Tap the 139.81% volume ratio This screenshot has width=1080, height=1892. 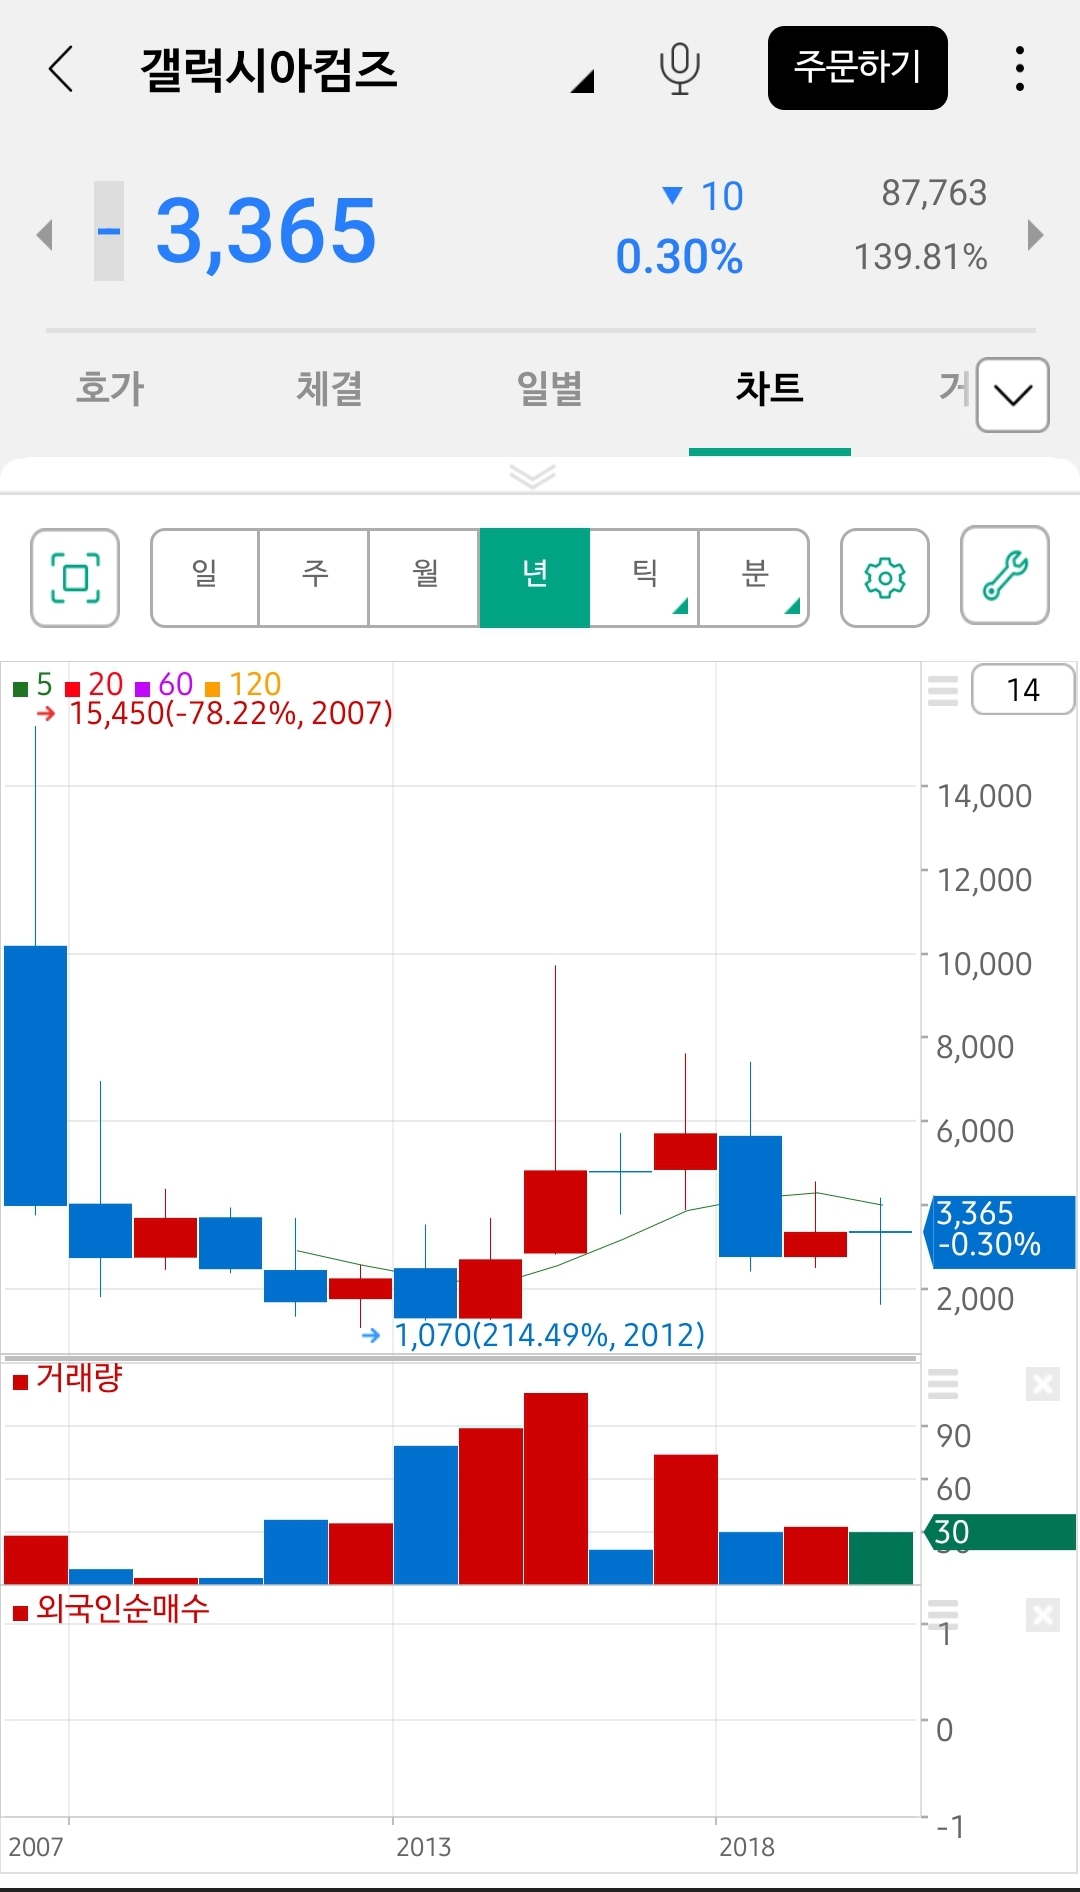(x=920, y=257)
